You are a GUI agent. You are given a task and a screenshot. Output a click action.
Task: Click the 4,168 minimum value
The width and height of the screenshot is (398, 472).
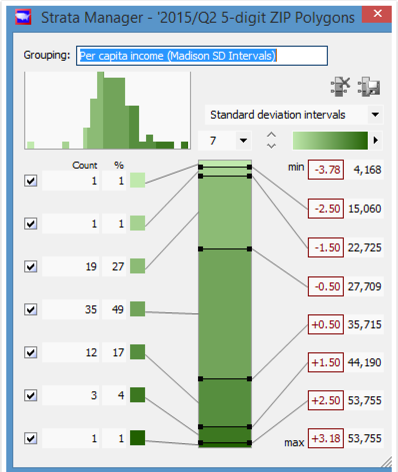tap(367, 170)
